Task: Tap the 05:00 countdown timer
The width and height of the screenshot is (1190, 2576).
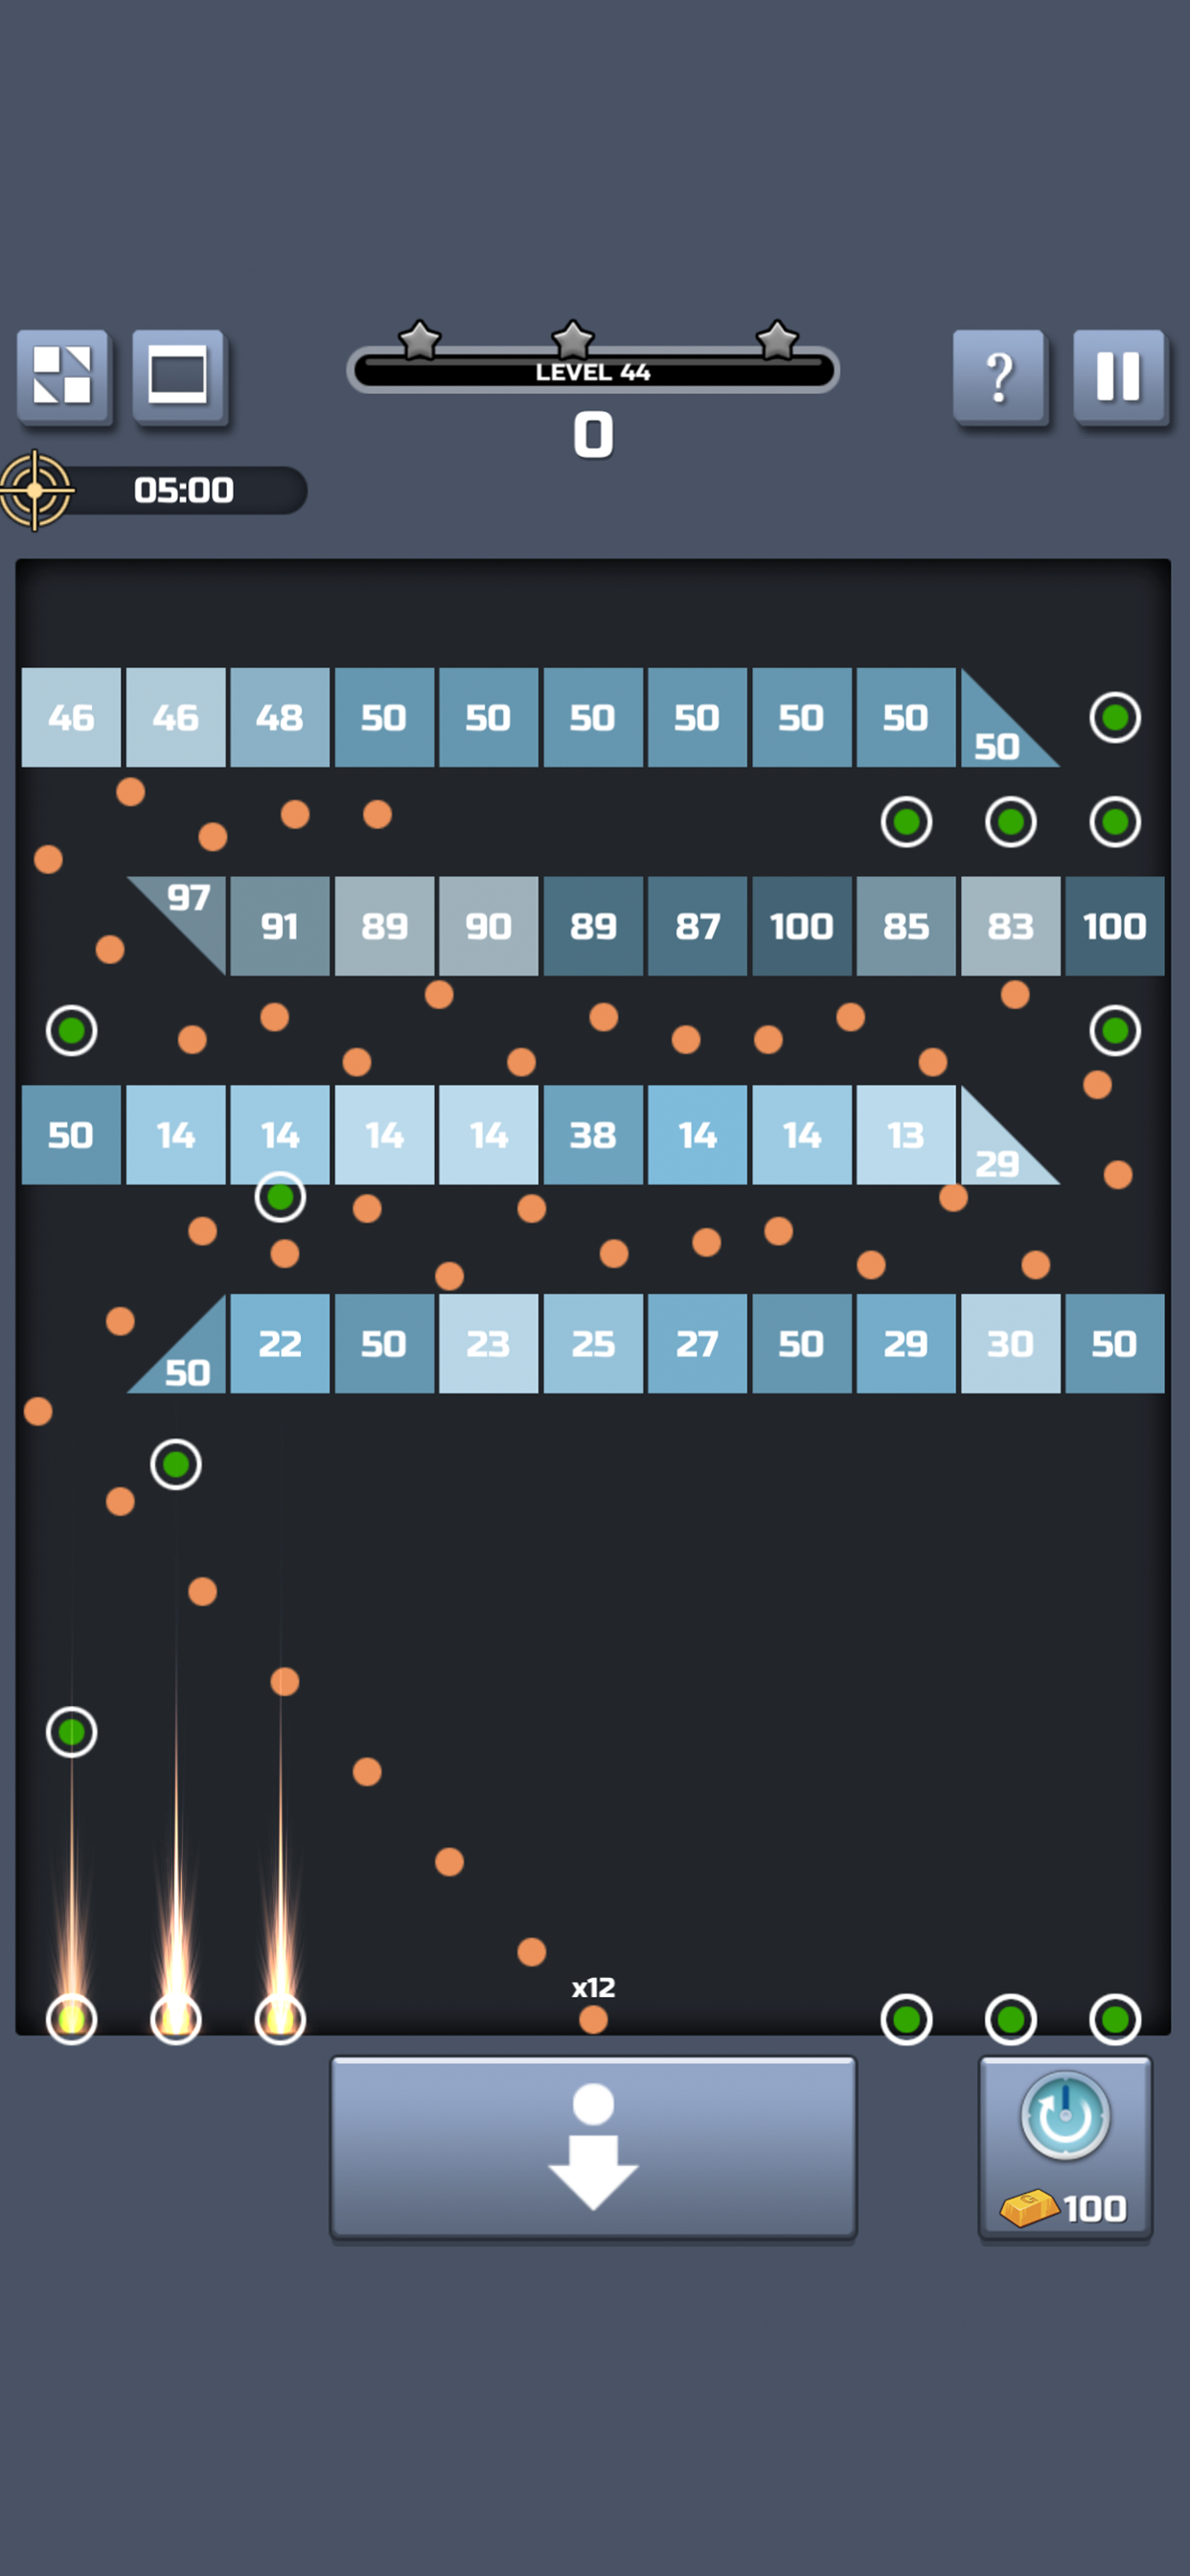Action: pyautogui.click(x=184, y=490)
